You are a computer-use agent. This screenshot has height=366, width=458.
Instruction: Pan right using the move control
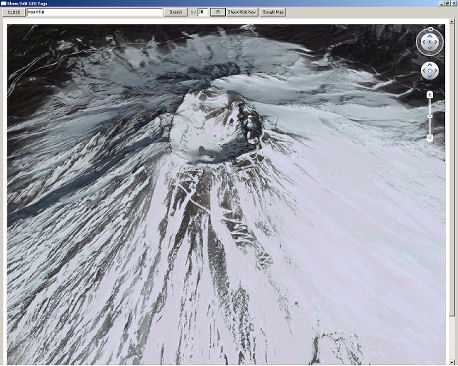[435, 71]
